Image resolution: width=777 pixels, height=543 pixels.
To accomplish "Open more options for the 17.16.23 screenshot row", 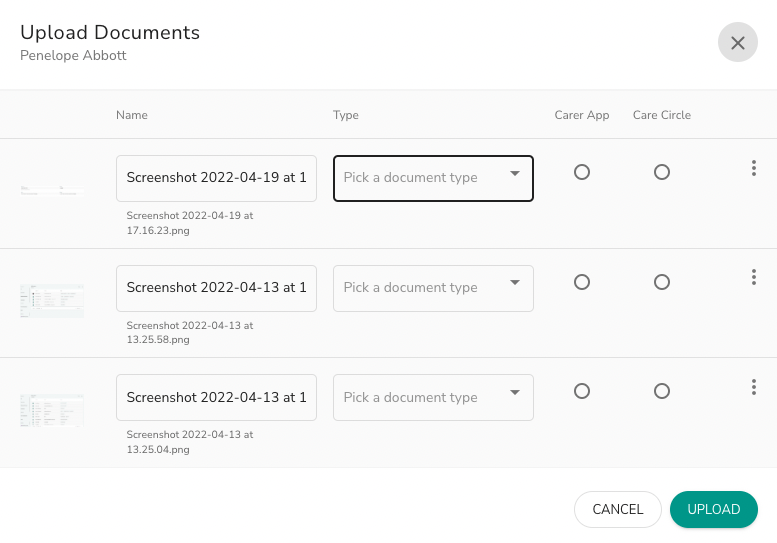I will (x=754, y=168).
